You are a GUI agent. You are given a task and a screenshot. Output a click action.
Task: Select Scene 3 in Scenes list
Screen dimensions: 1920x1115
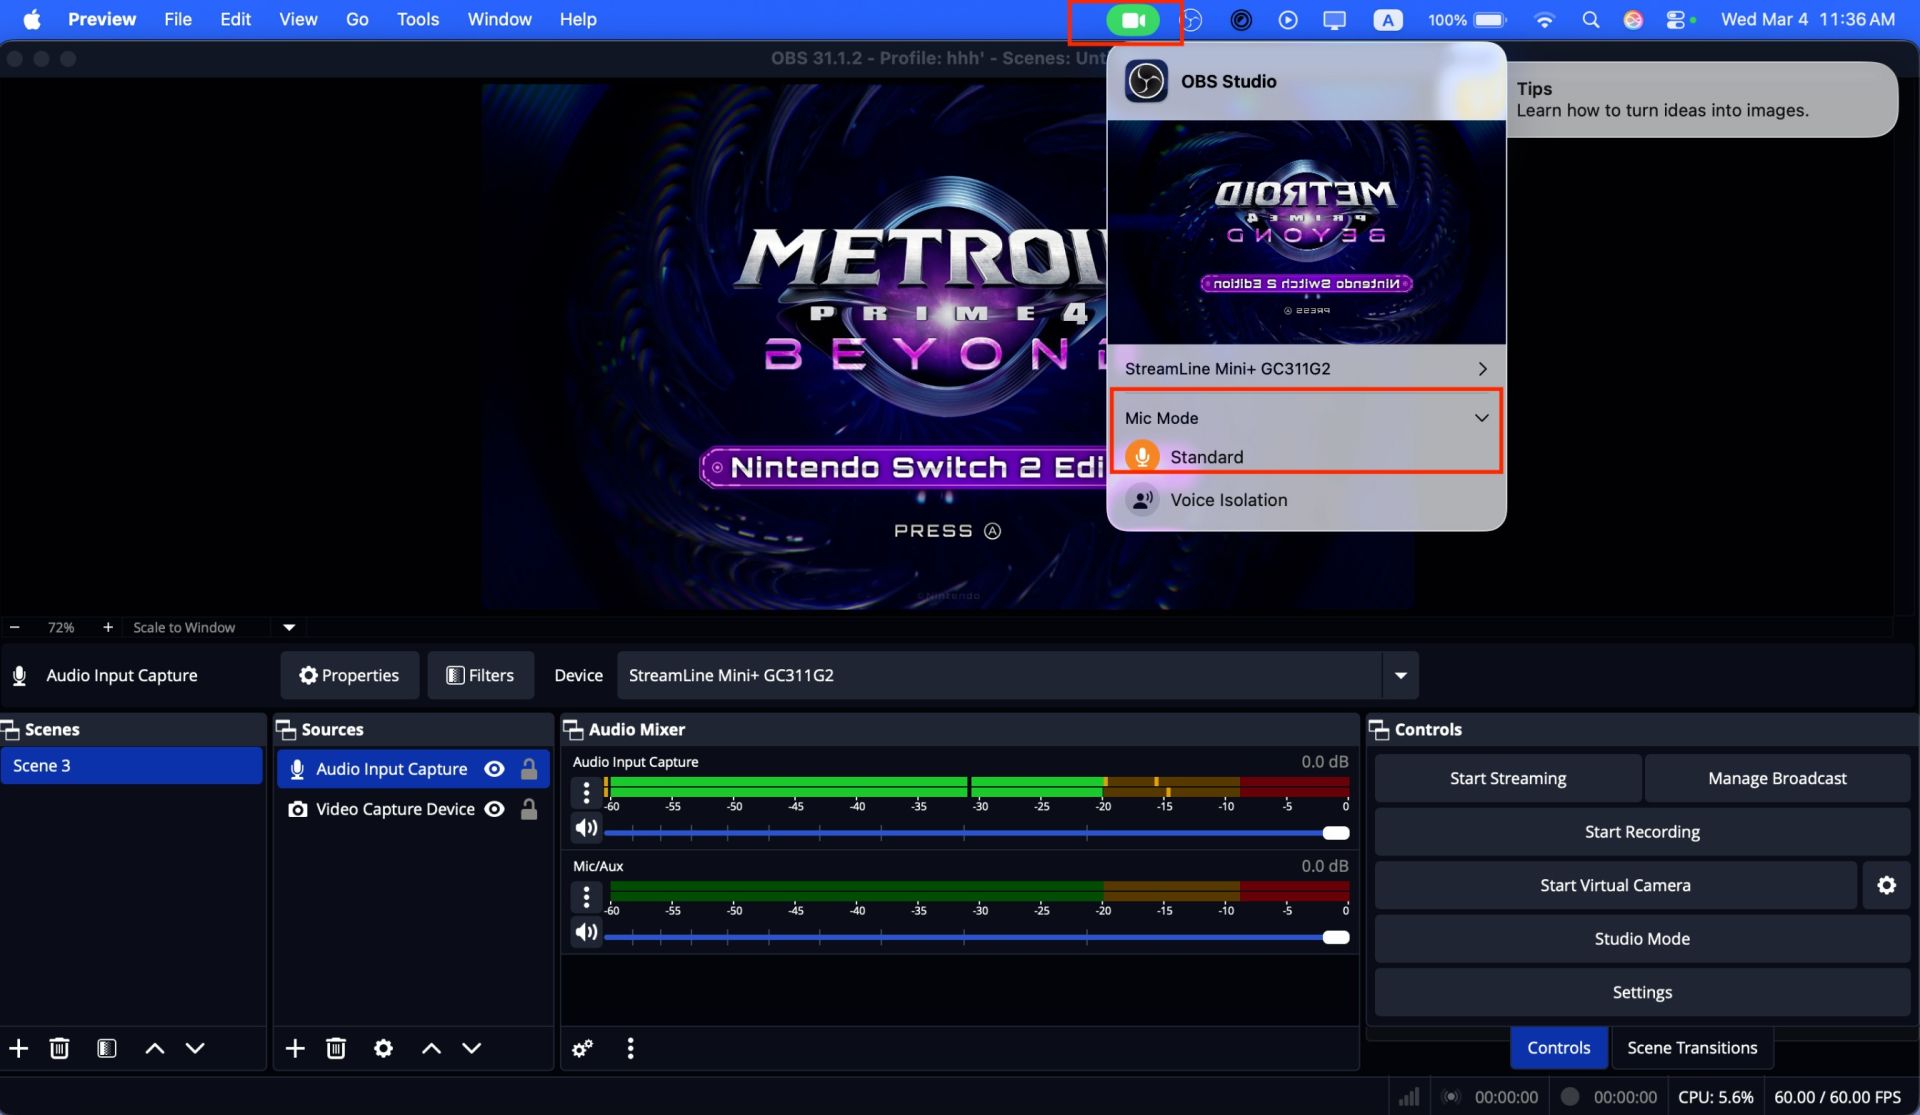[x=131, y=766]
